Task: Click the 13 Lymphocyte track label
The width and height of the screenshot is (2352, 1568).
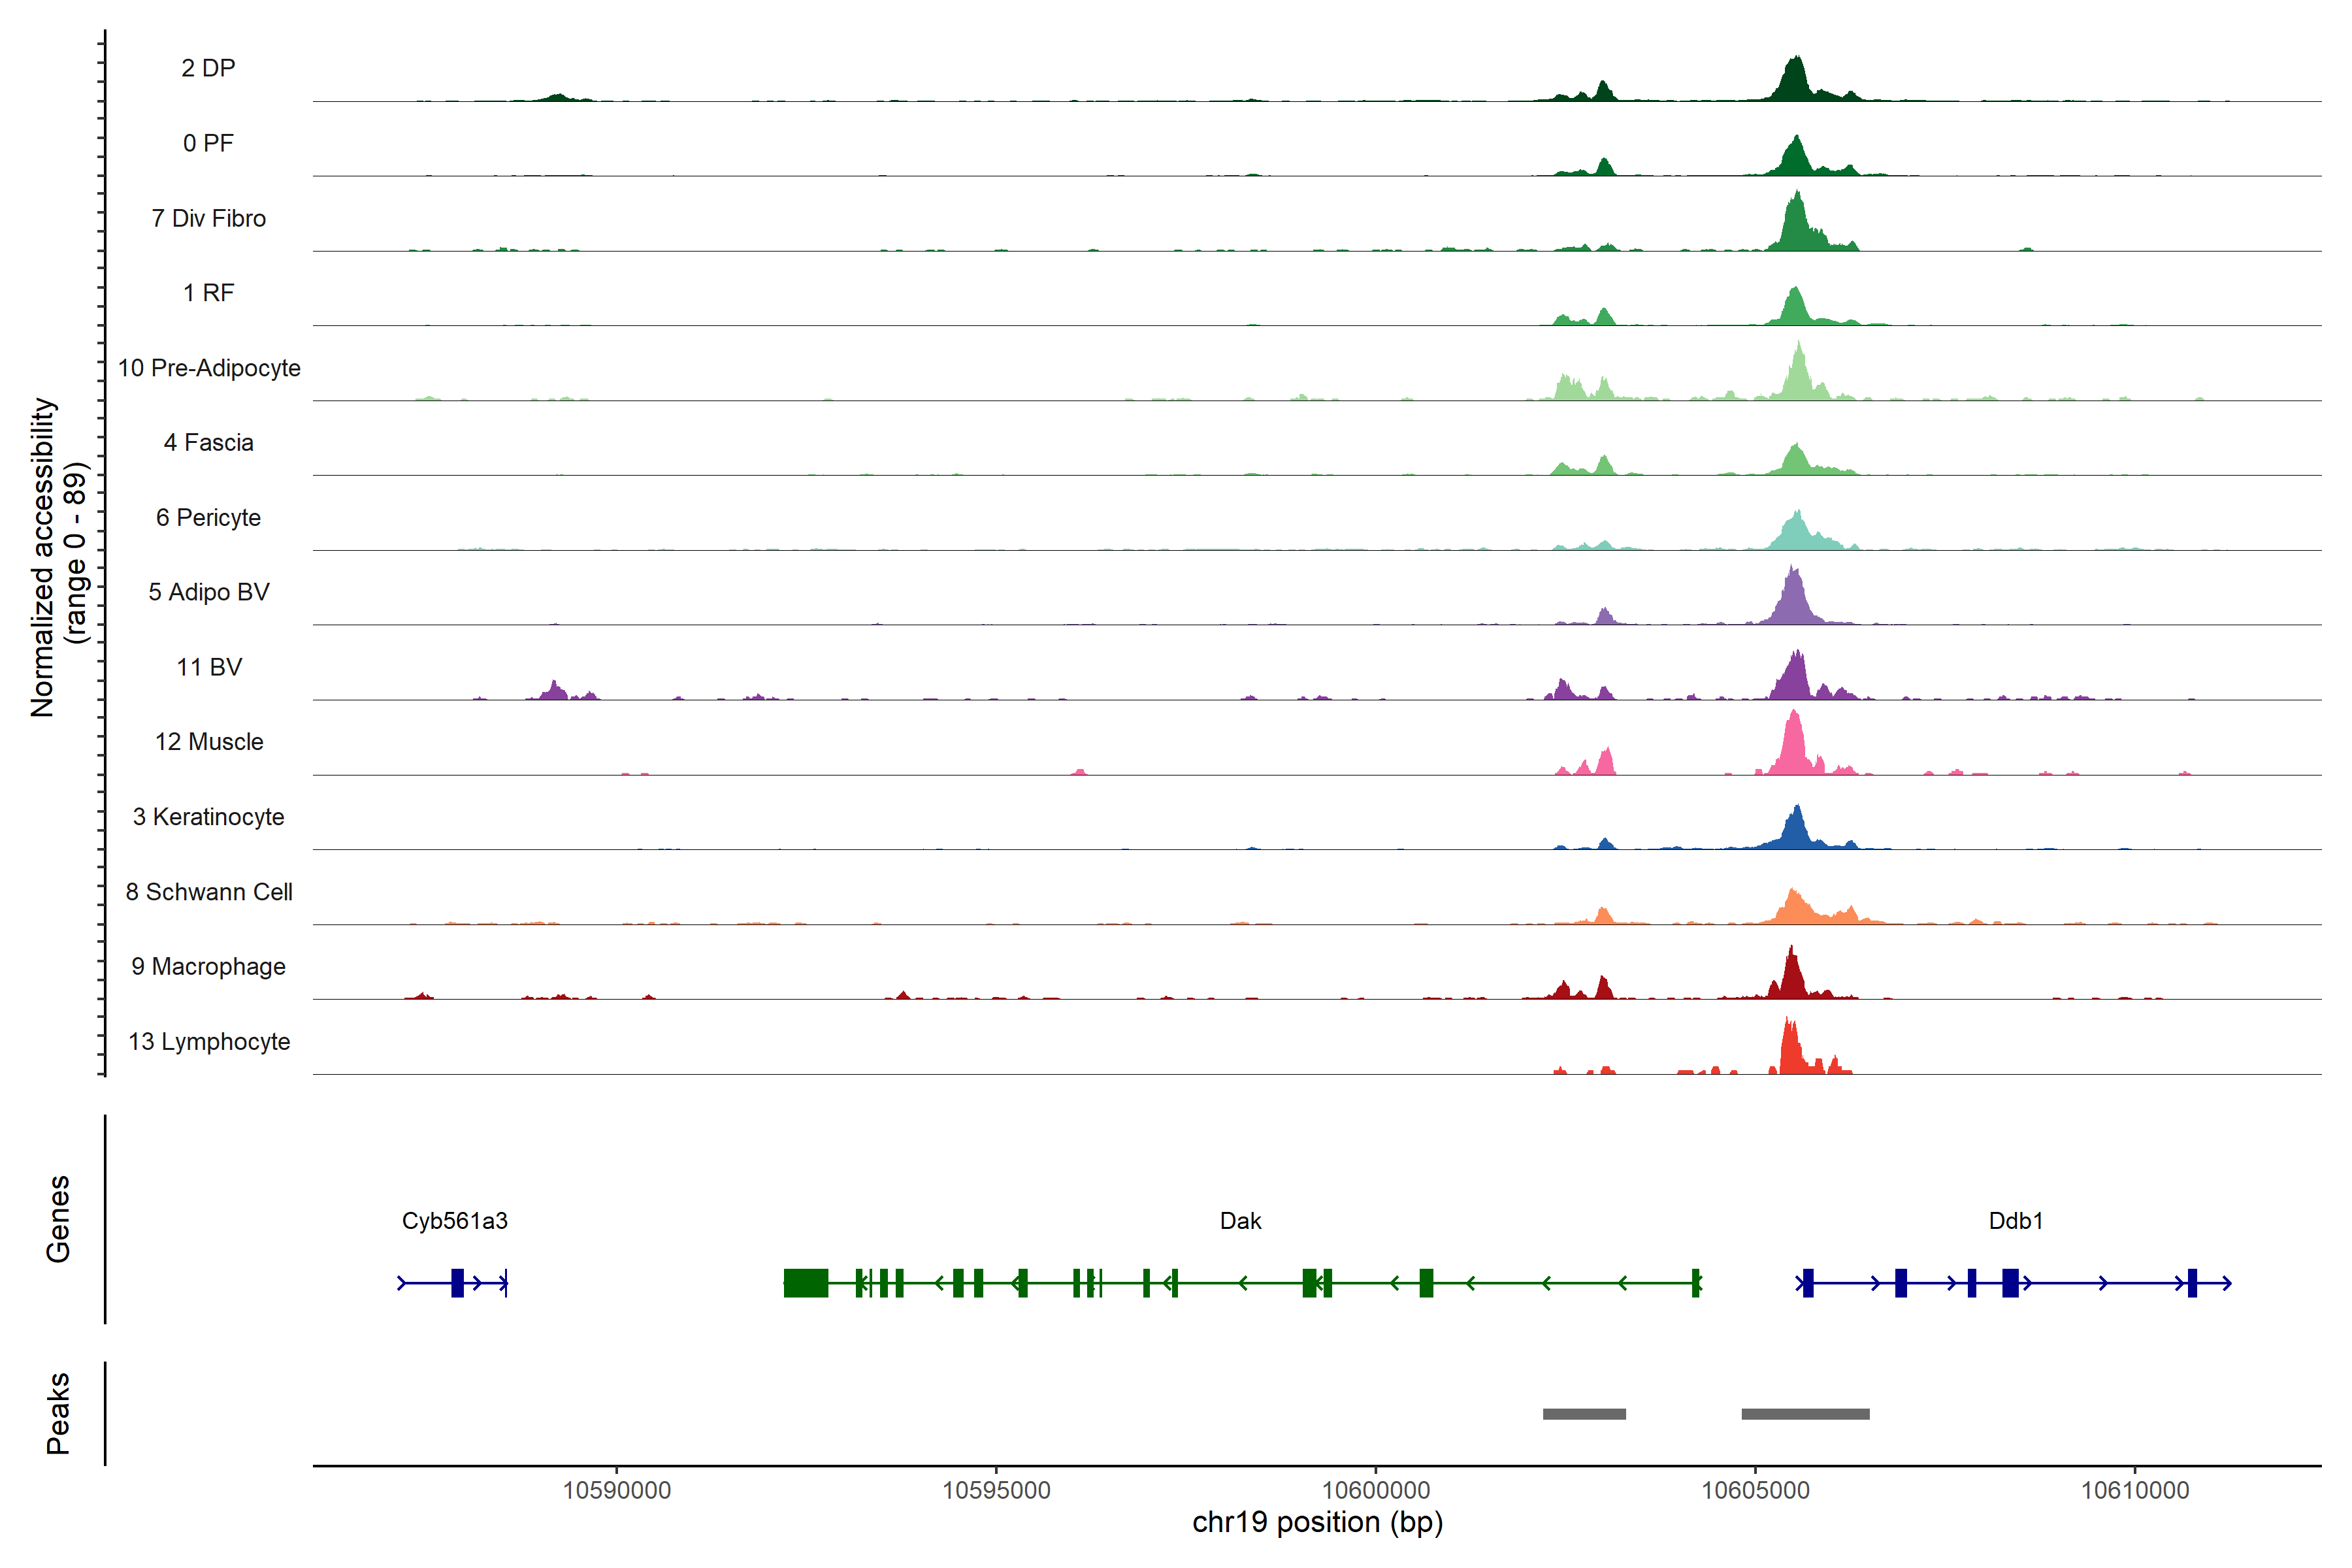Action: click(x=209, y=1042)
